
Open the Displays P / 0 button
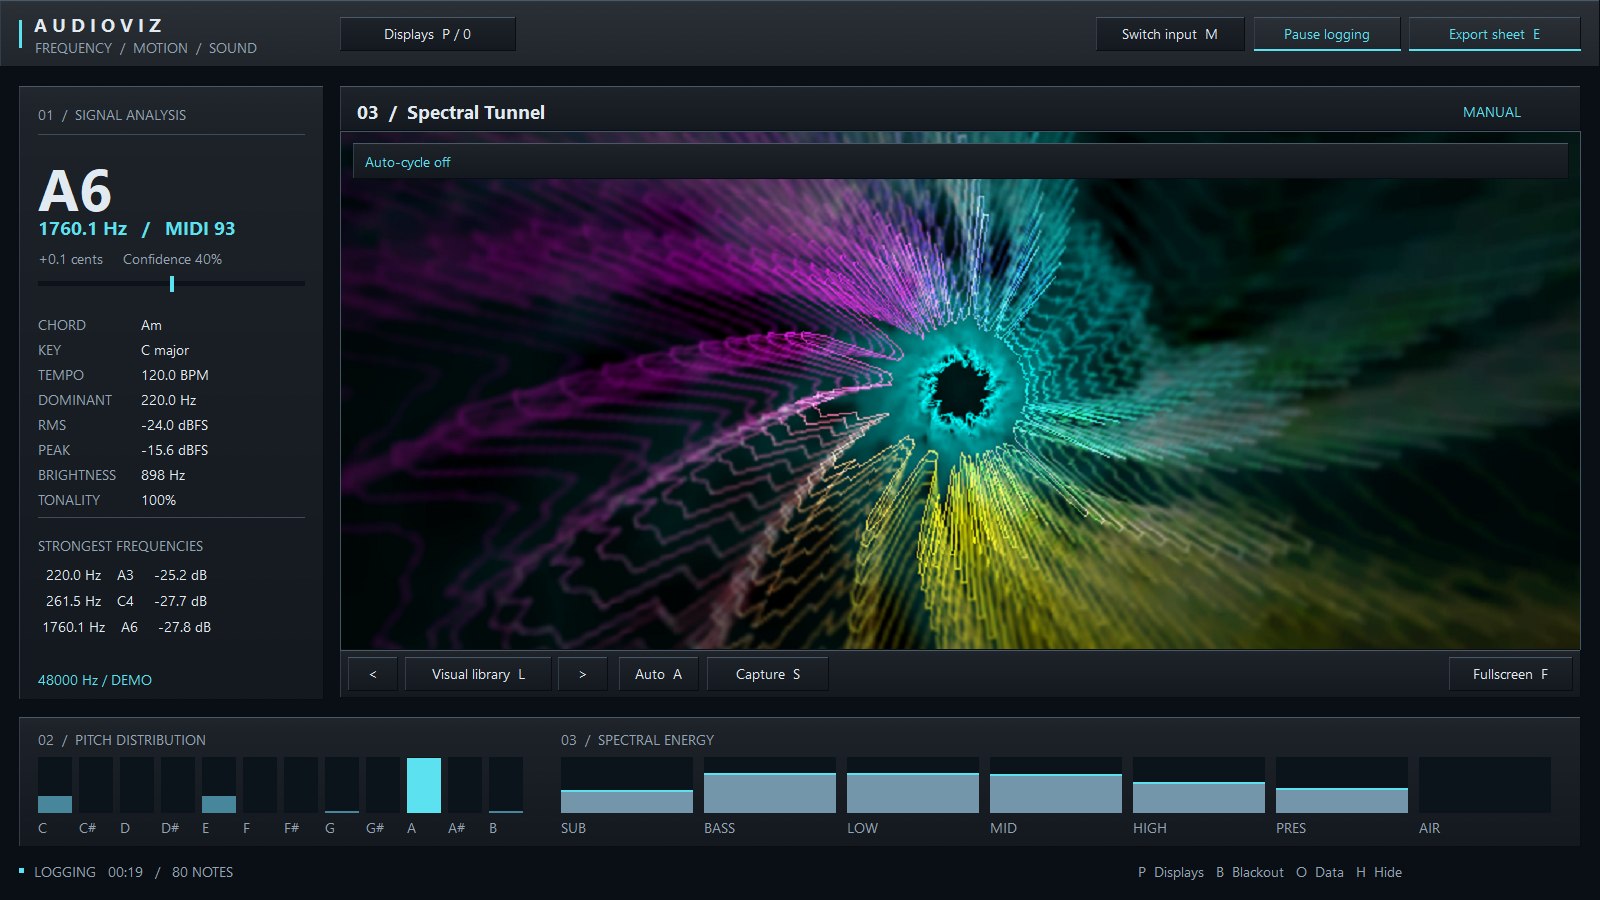click(428, 34)
